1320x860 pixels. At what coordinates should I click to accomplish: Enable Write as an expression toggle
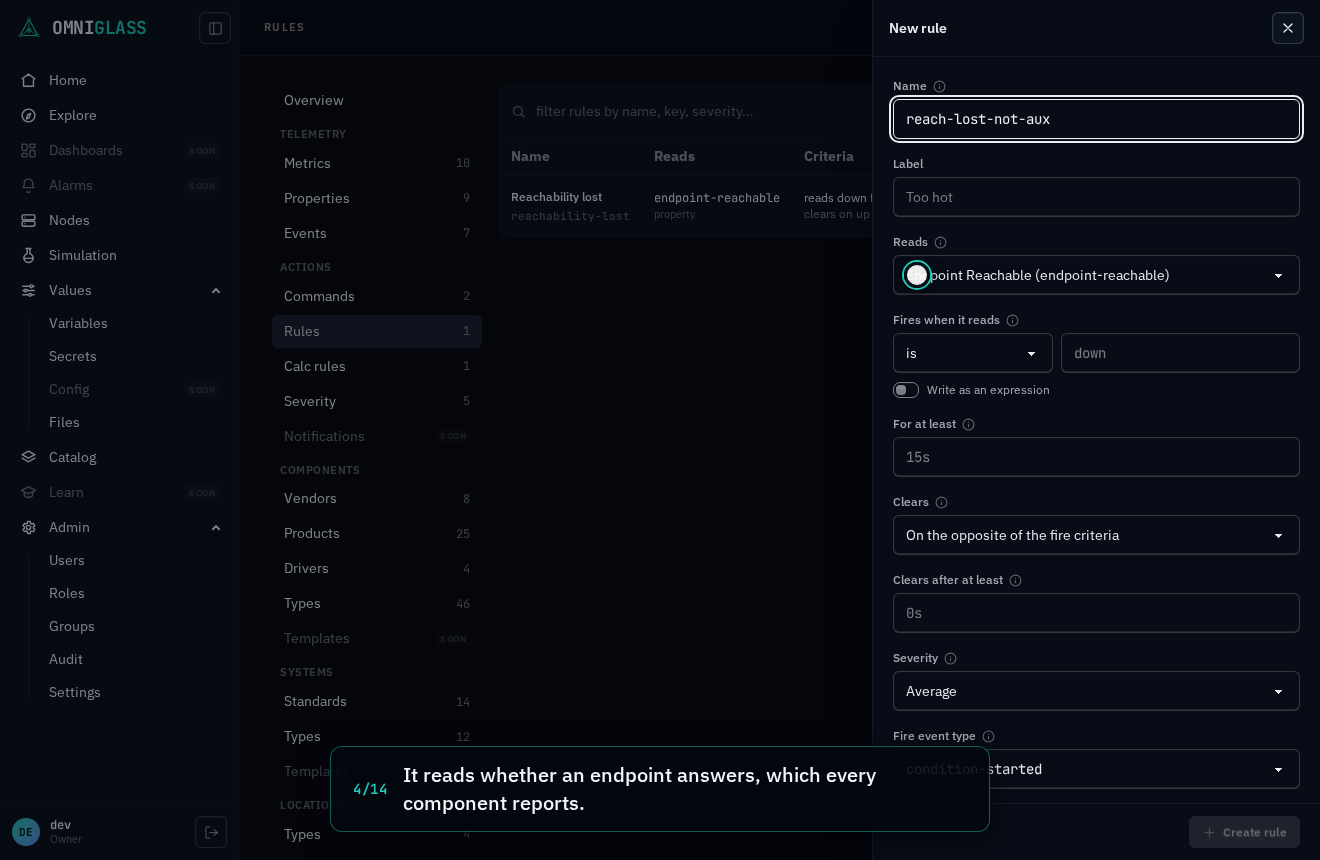[x=906, y=390]
